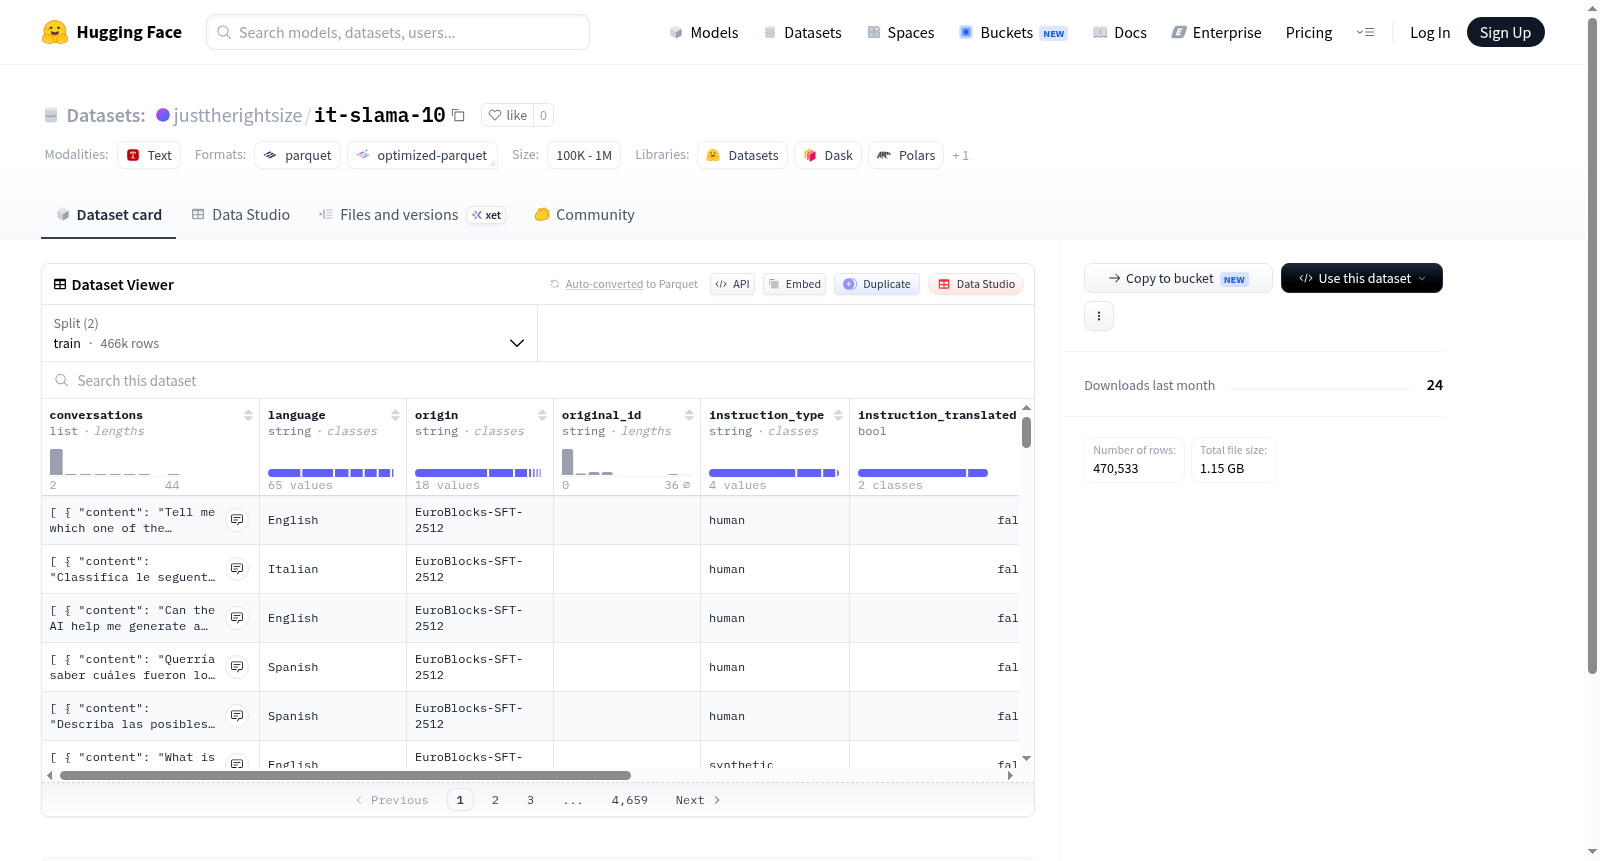Switch to the Files and versions tab
This screenshot has height=861, width=1600.
412,215
